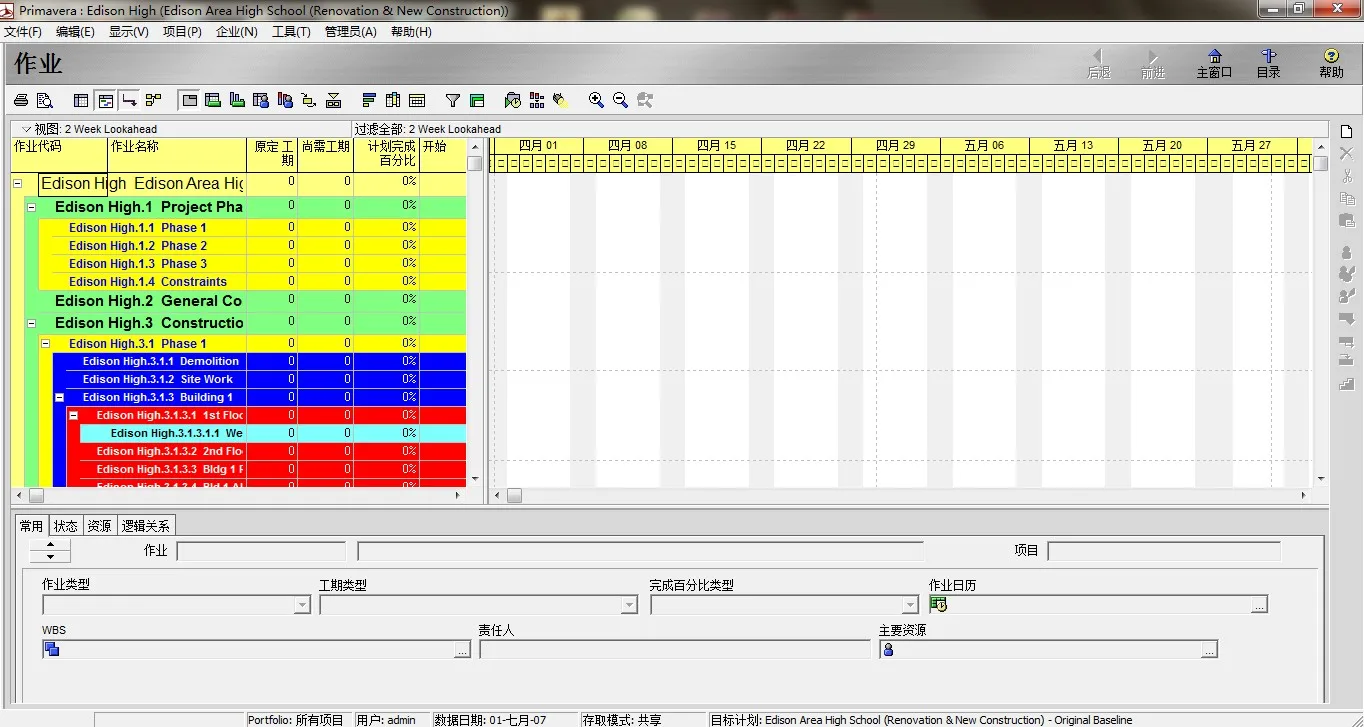The width and height of the screenshot is (1364, 727).
Task: Show the resource usage profile icon
Action: pyautogui.click(x=285, y=100)
